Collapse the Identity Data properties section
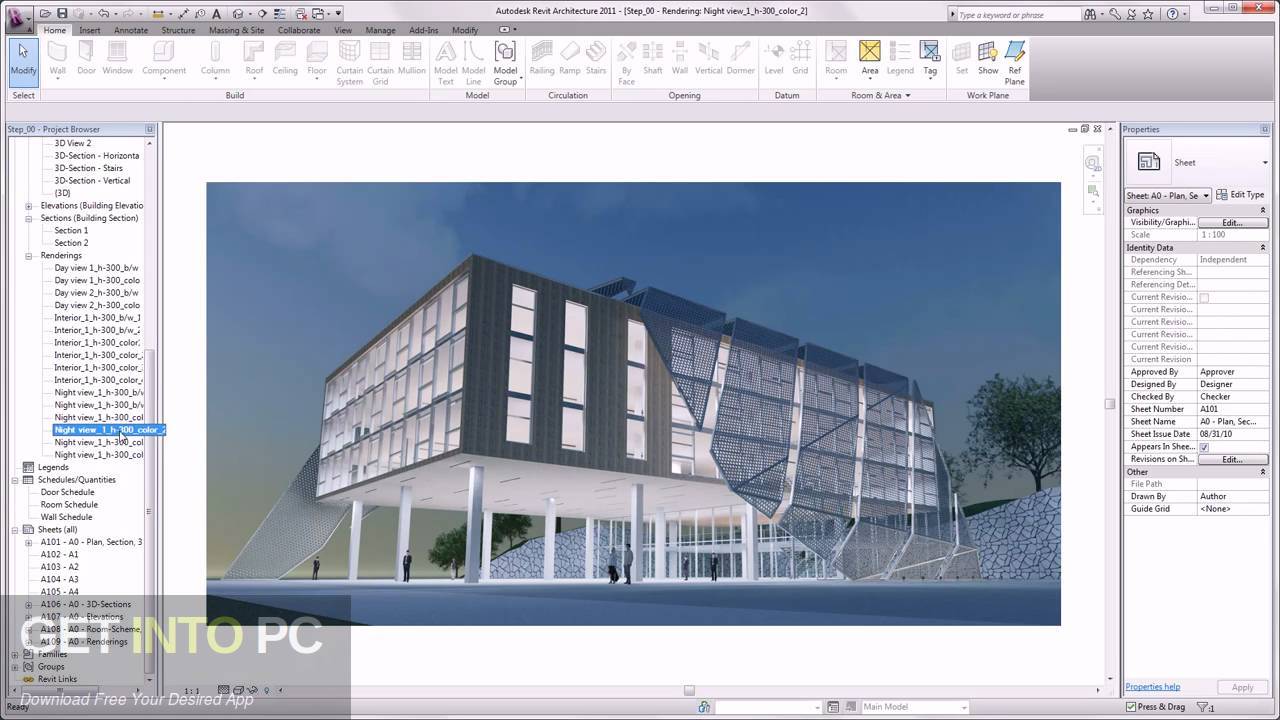Screen dimensions: 1280x720 tap(1262, 247)
